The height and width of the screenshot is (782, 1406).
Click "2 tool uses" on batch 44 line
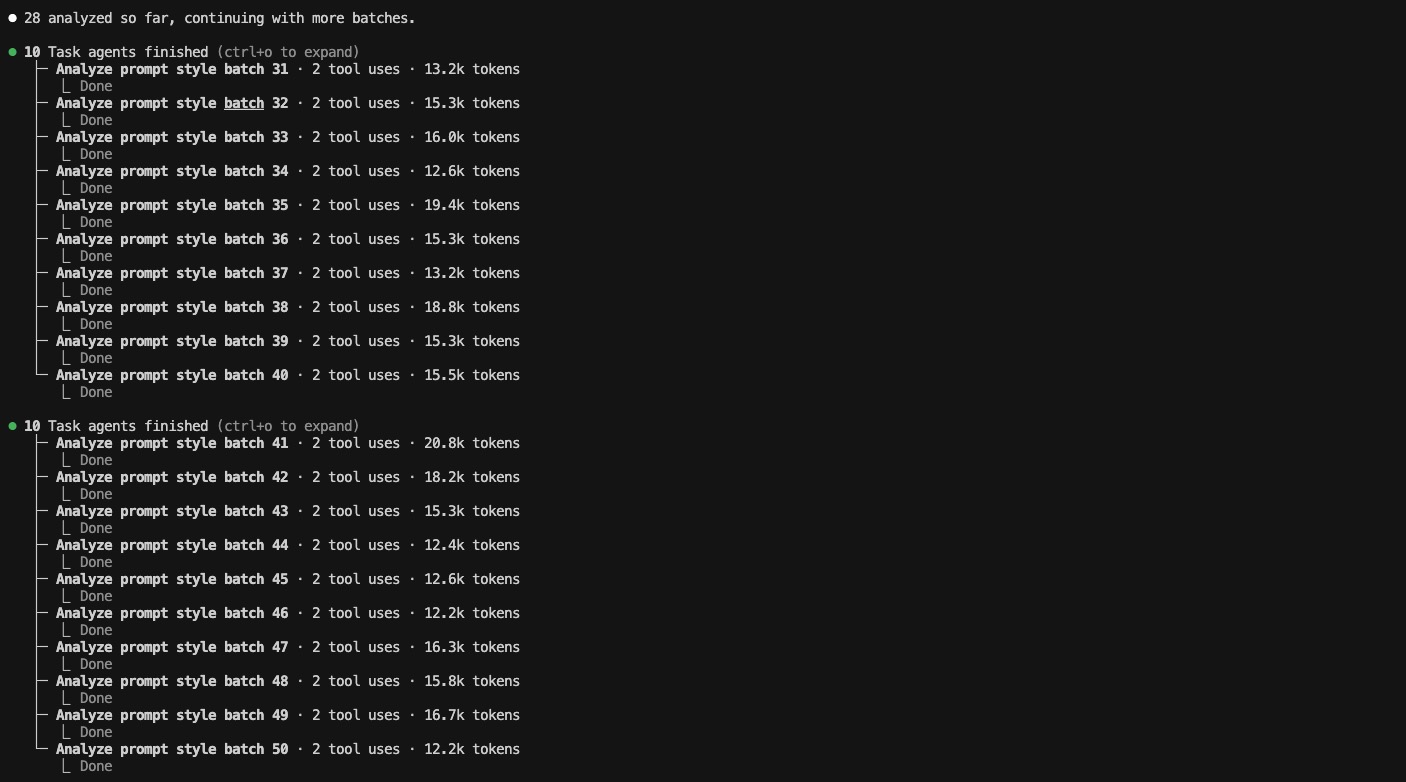[355, 545]
